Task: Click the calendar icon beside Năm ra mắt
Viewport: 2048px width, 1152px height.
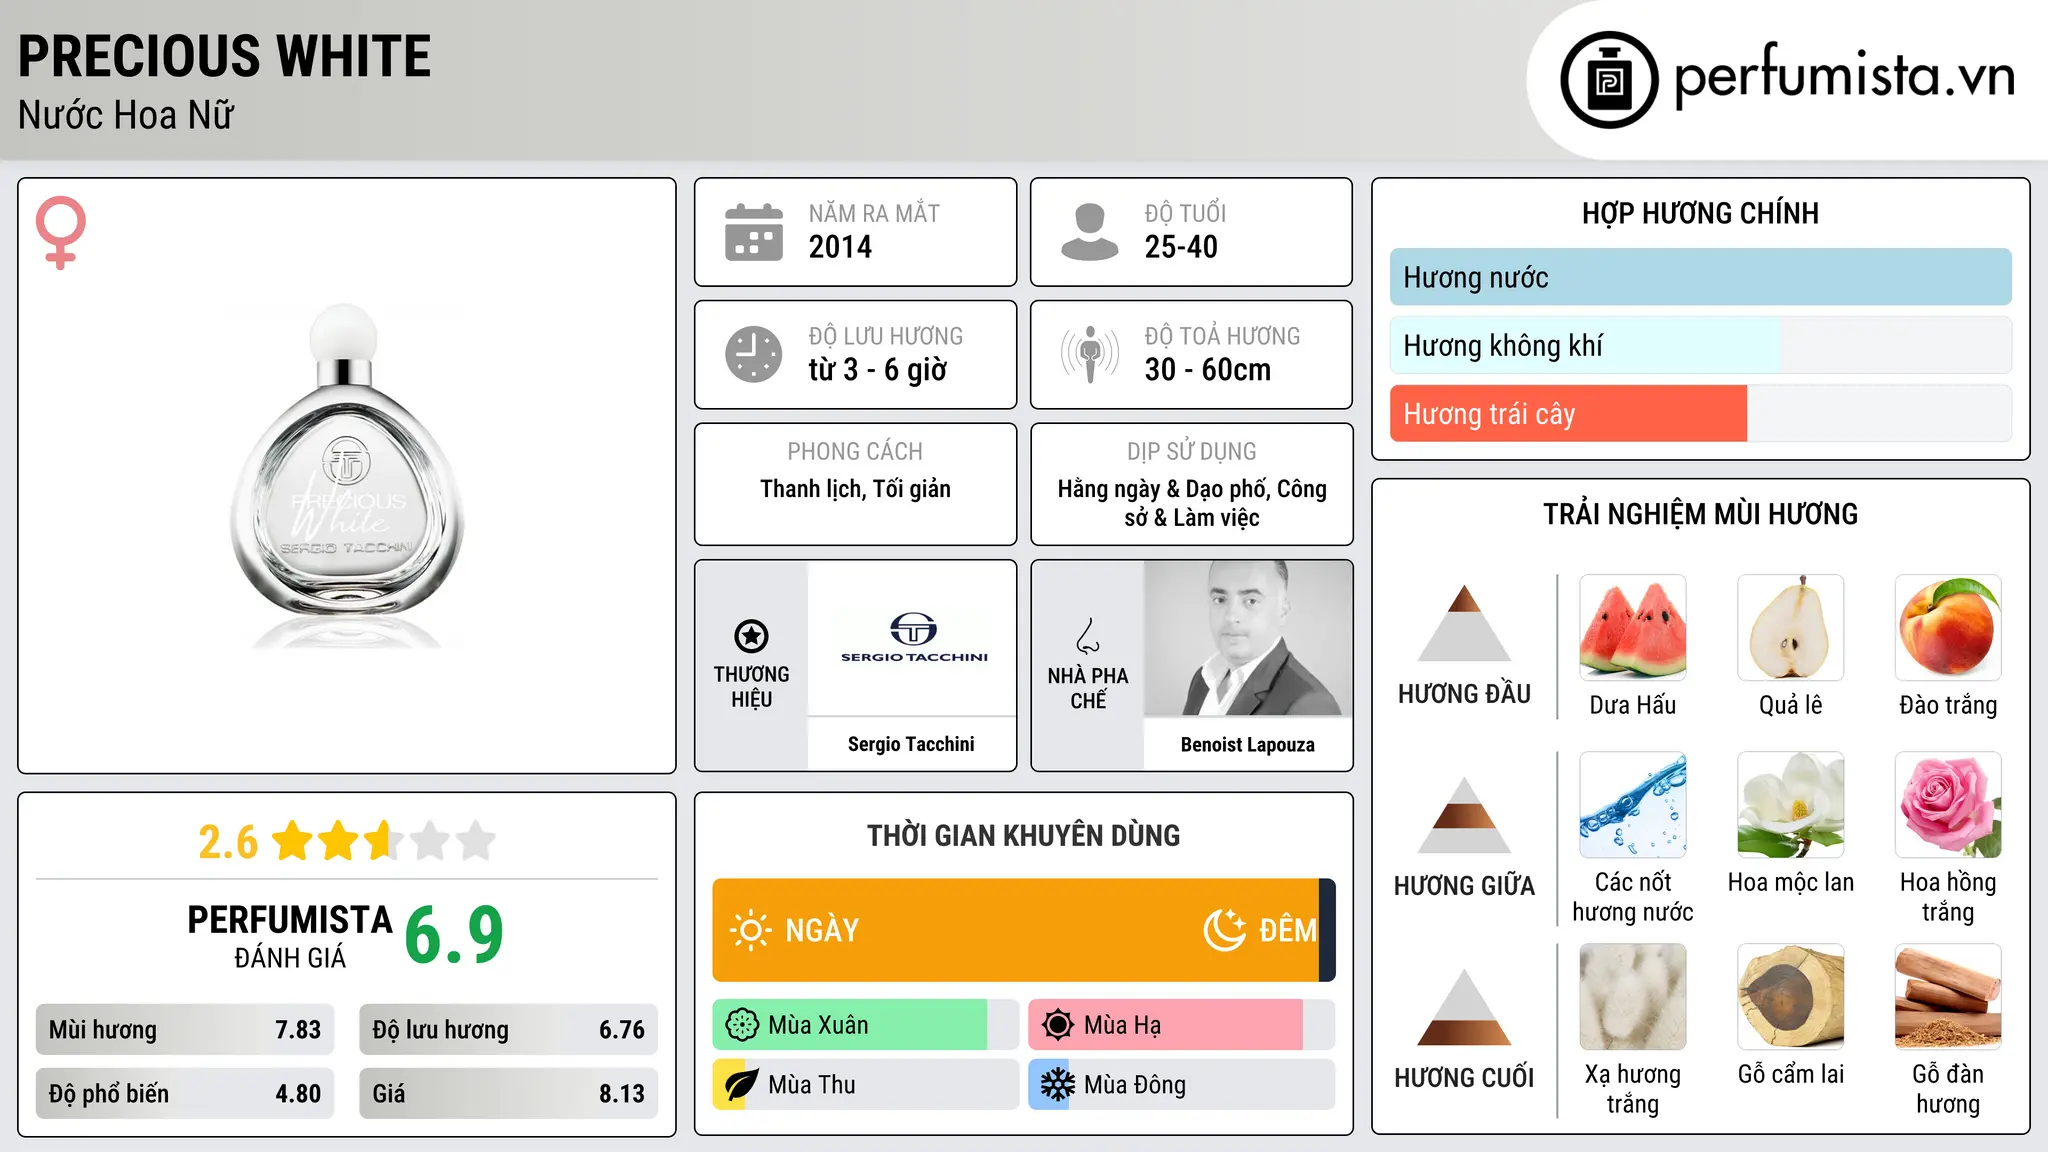Action: click(754, 232)
